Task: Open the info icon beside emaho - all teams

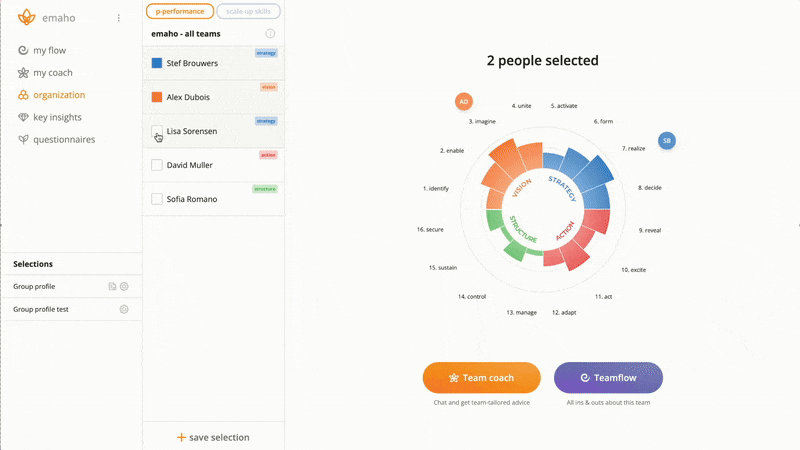Action: pyautogui.click(x=270, y=34)
